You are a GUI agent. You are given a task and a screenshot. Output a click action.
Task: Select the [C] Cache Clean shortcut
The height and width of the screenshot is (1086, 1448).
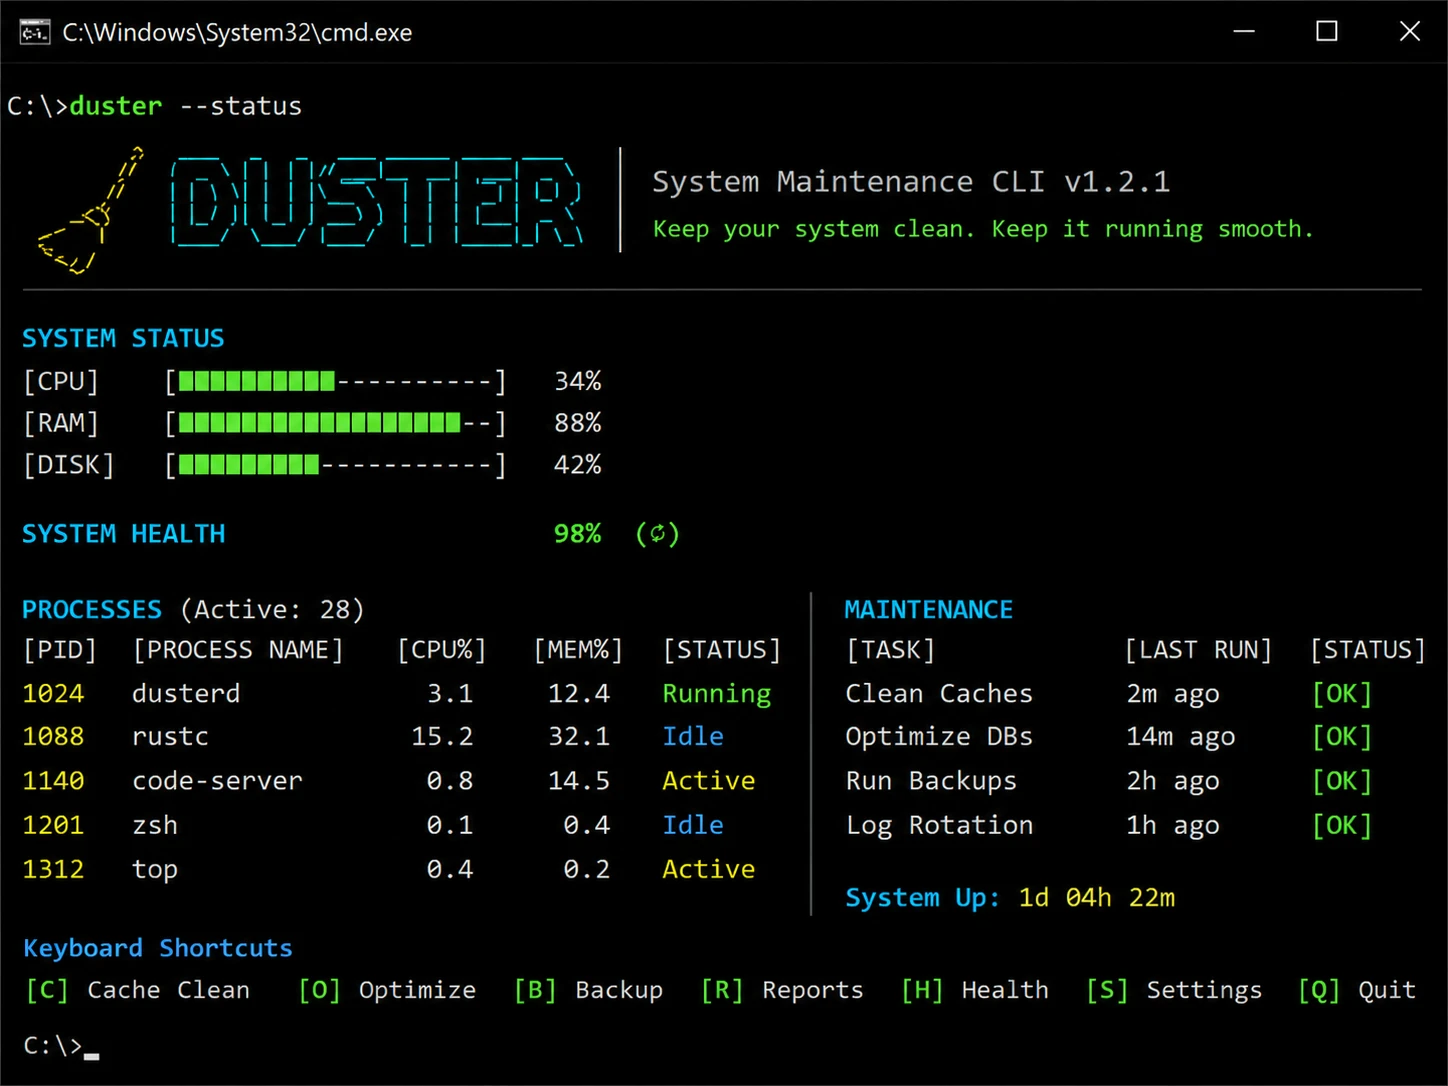137,990
